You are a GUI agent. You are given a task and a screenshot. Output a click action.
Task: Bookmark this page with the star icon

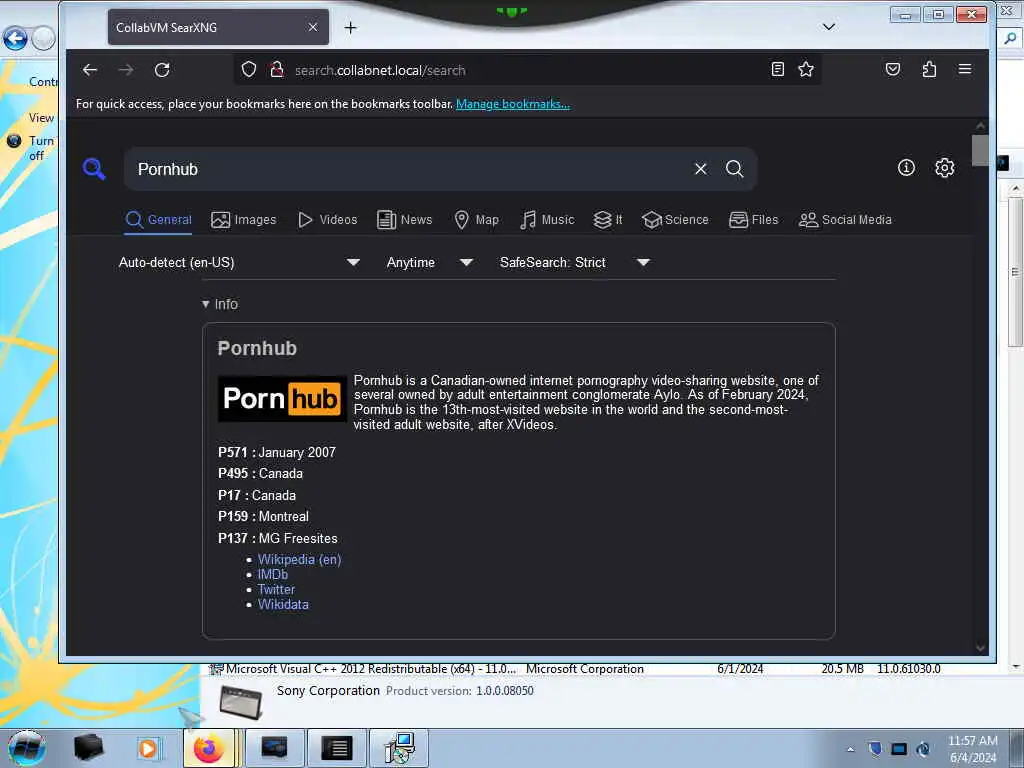coord(806,69)
